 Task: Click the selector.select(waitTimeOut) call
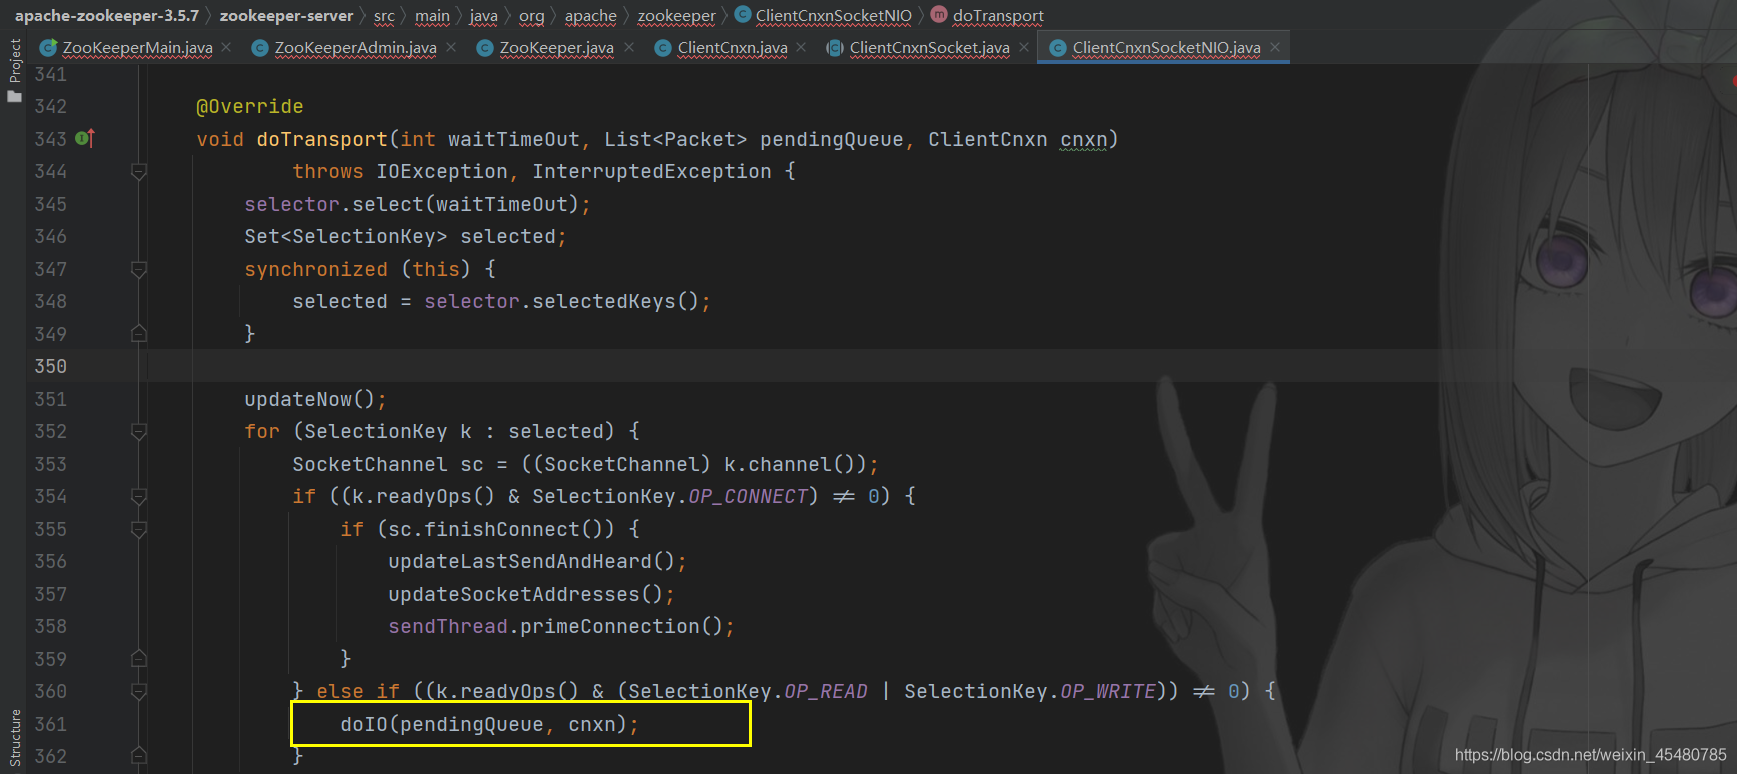click(x=412, y=204)
